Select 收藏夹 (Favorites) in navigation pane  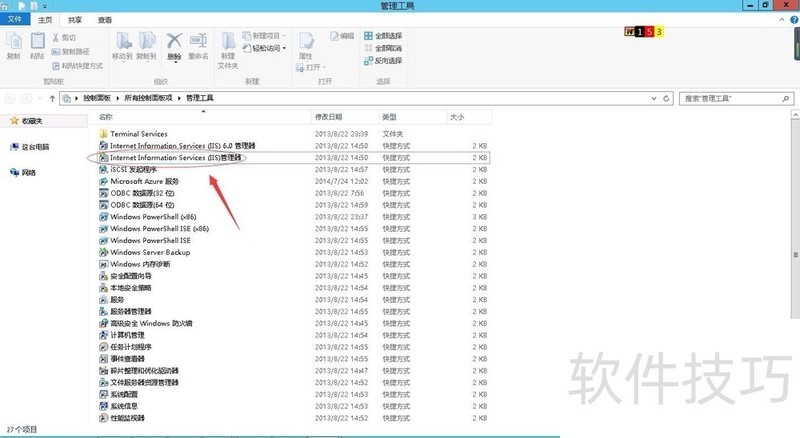point(27,121)
